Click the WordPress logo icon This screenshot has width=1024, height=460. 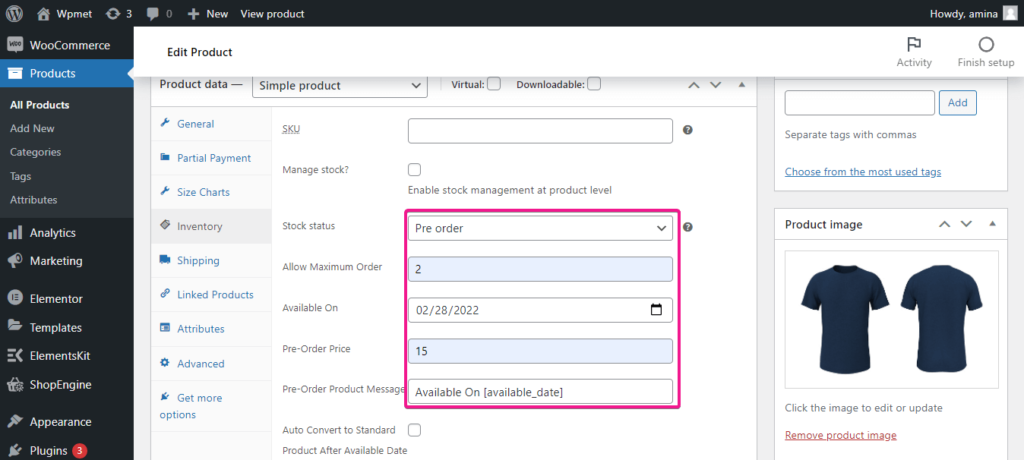pyautogui.click(x=13, y=14)
